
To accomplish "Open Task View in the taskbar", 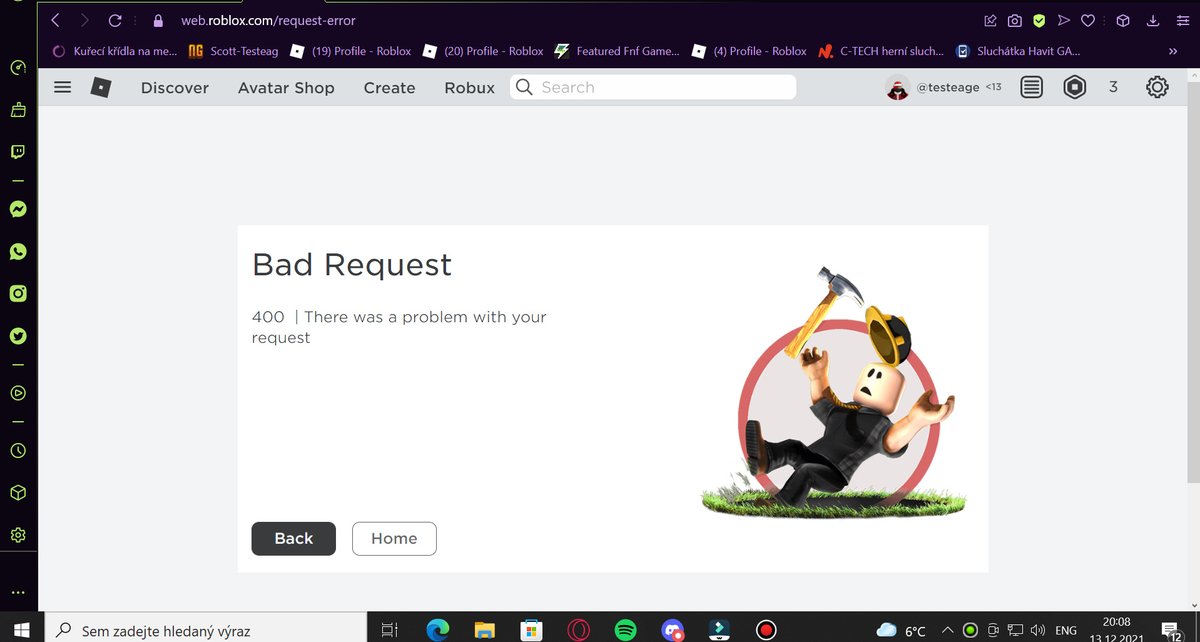I will 390,630.
